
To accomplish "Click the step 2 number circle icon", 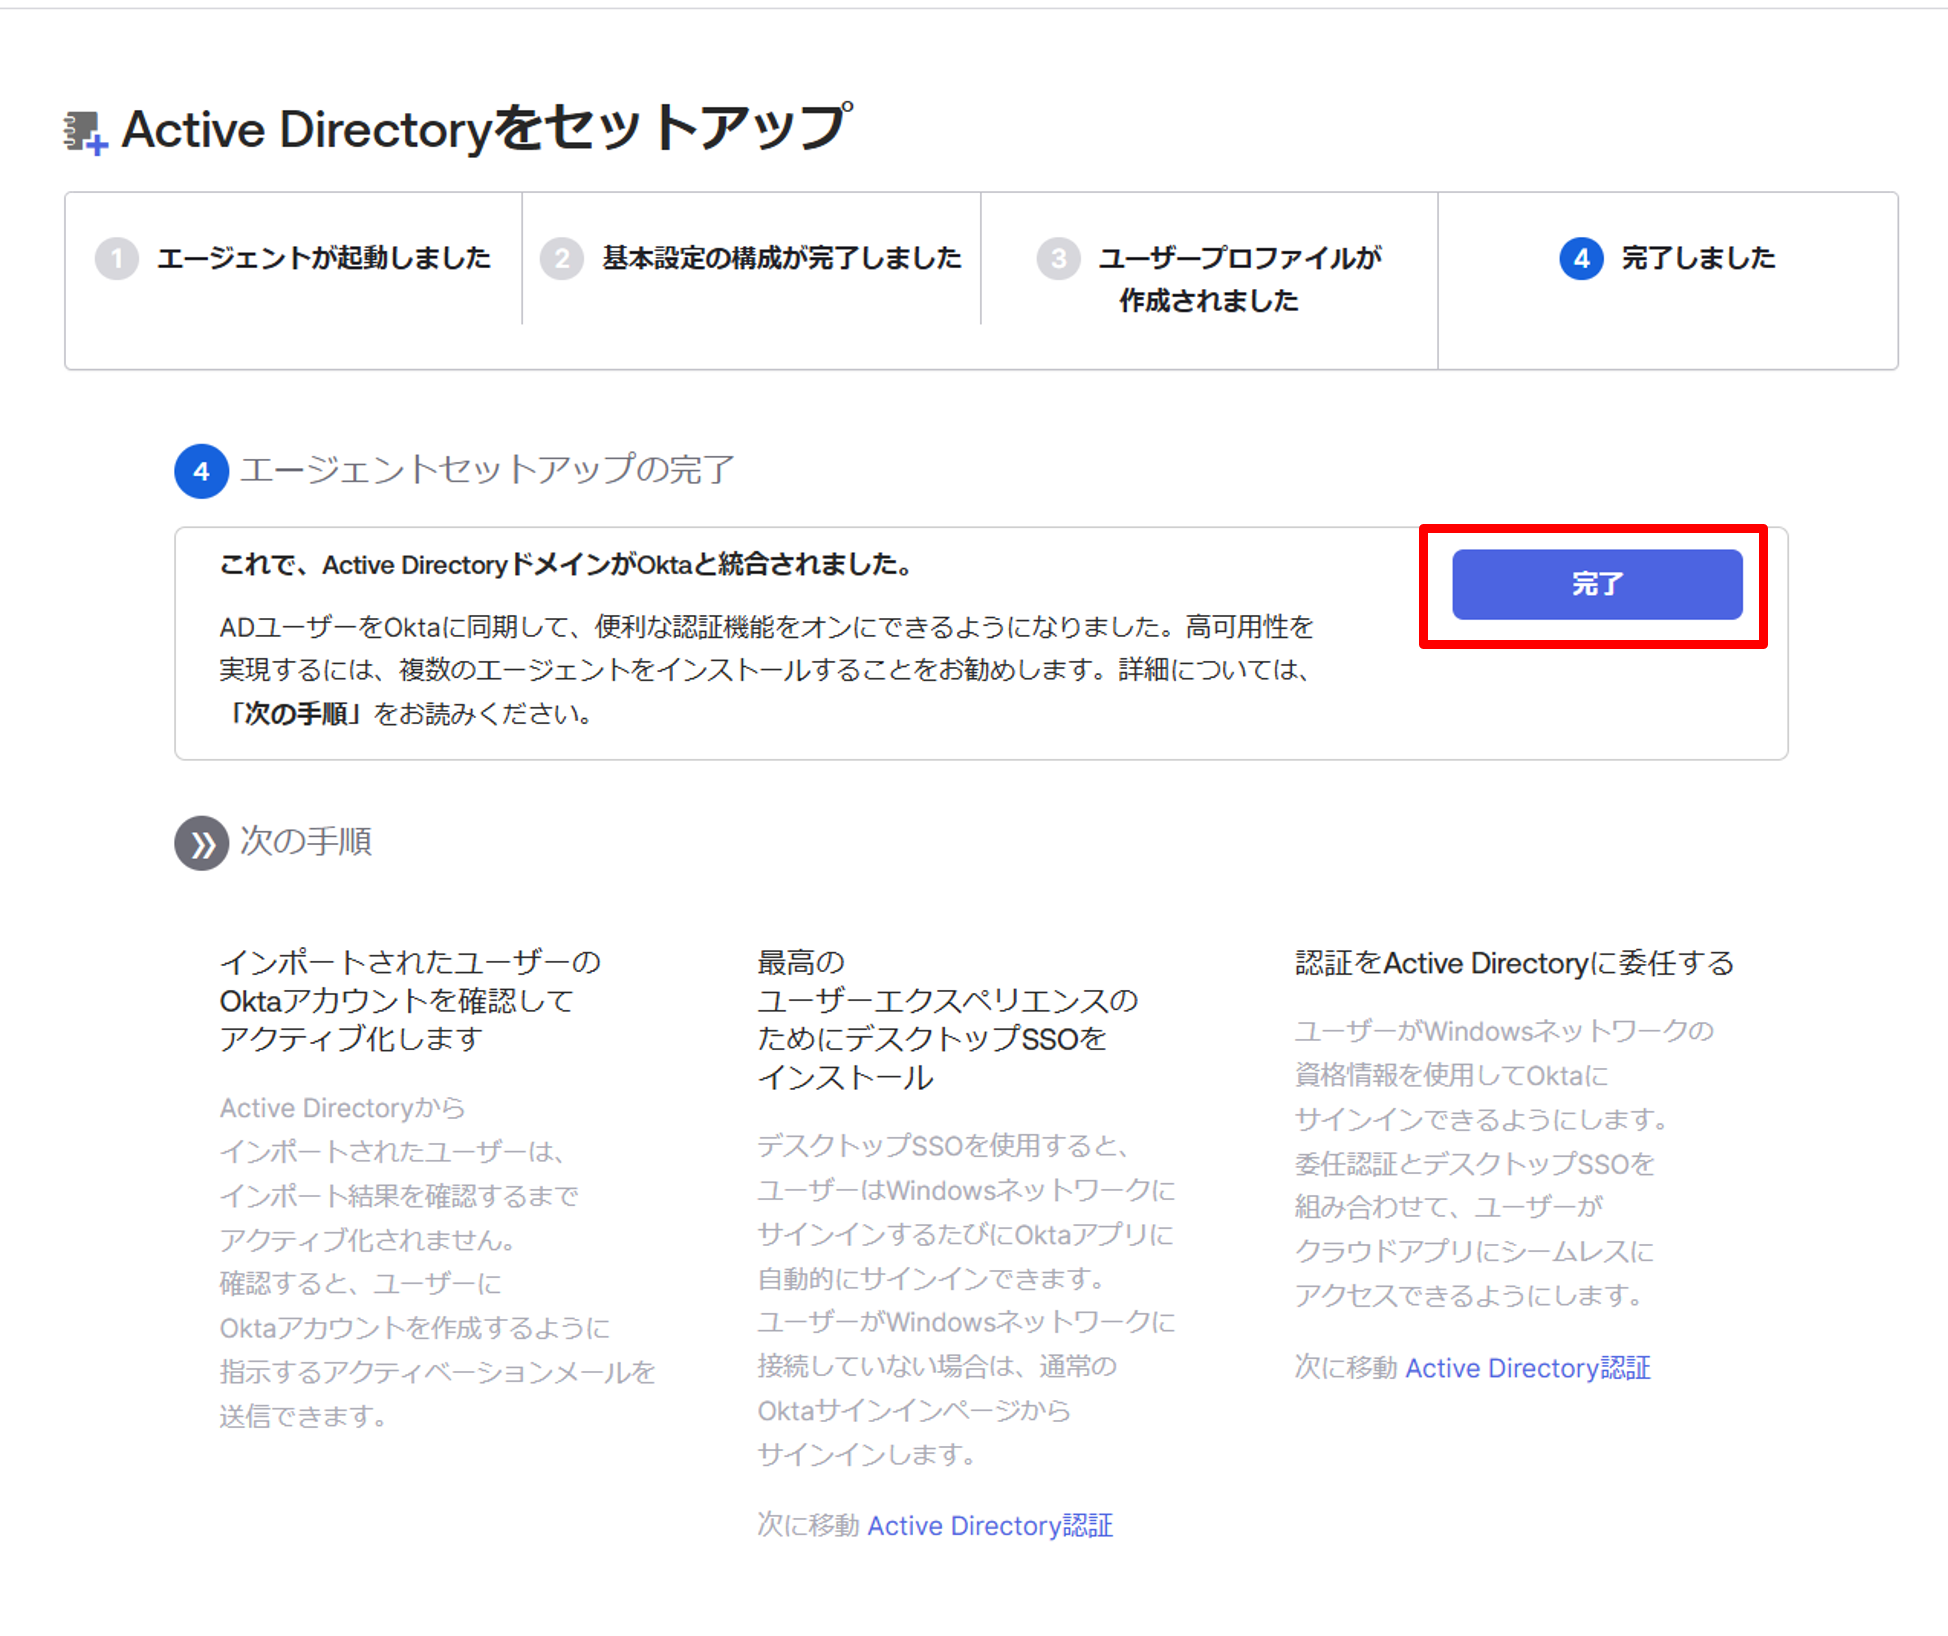I will click(x=562, y=259).
